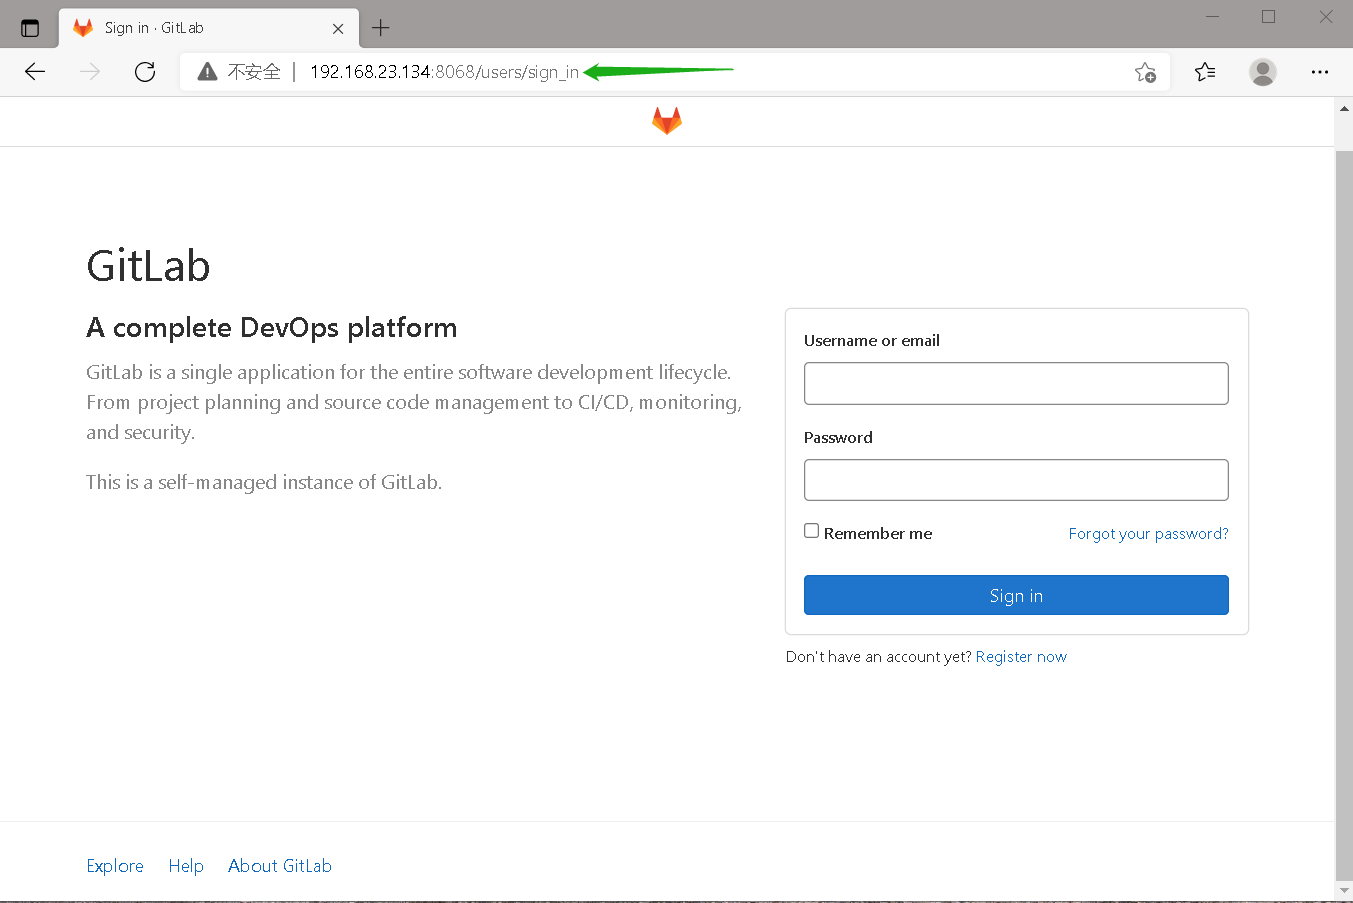Open the browser settings ellipsis menu
This screenshot has width=1353, height=903.
click(1320, 71)
